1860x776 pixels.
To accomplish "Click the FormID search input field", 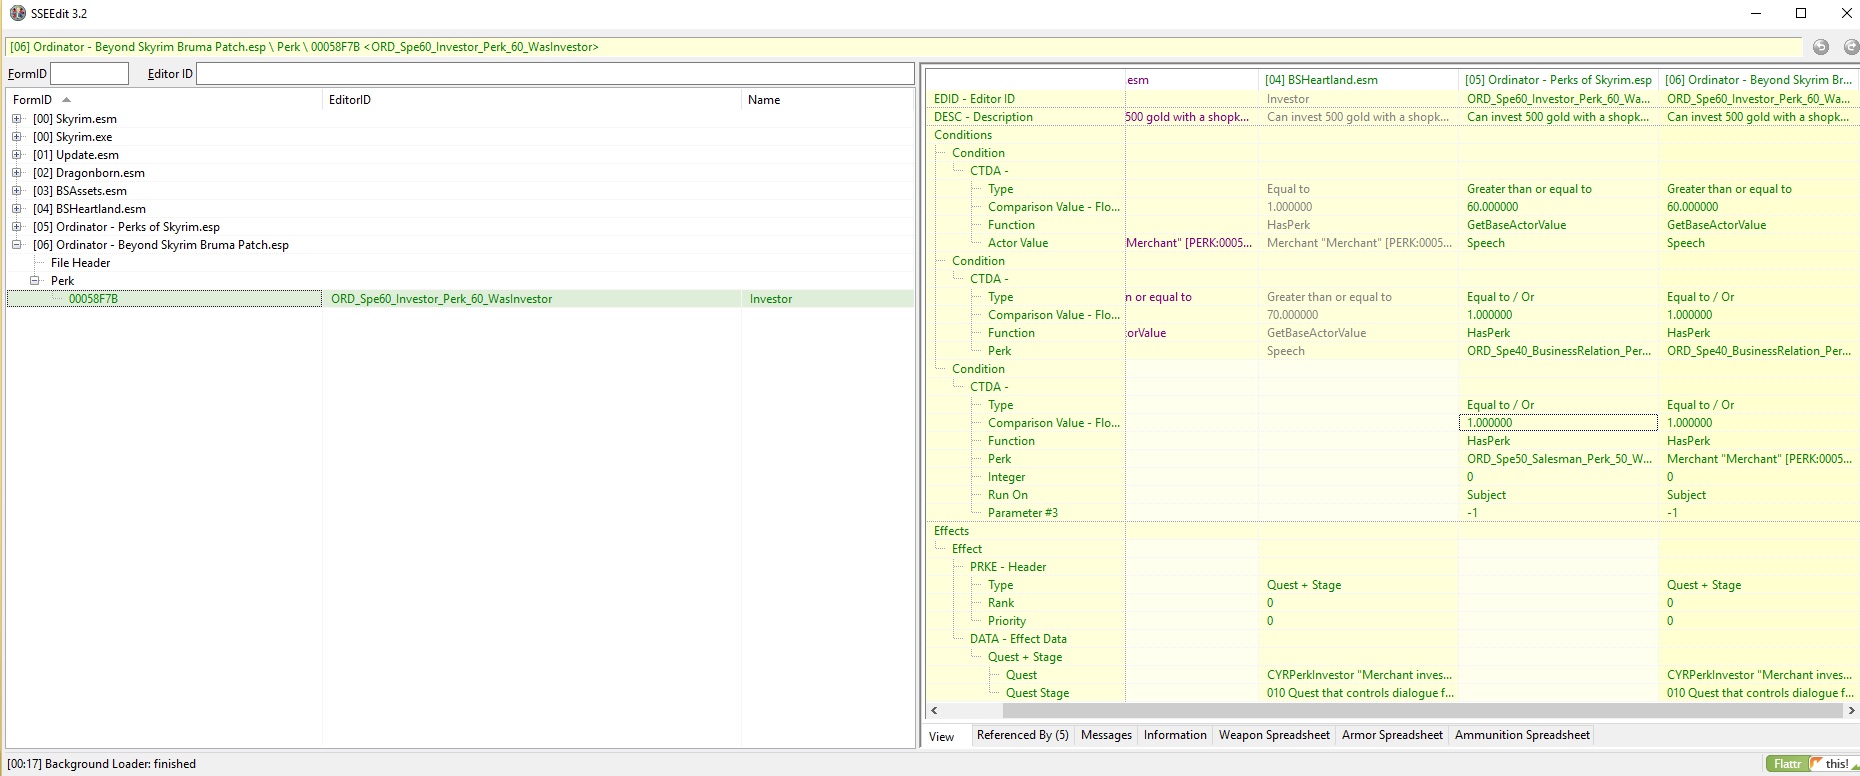I will (89, 74).
